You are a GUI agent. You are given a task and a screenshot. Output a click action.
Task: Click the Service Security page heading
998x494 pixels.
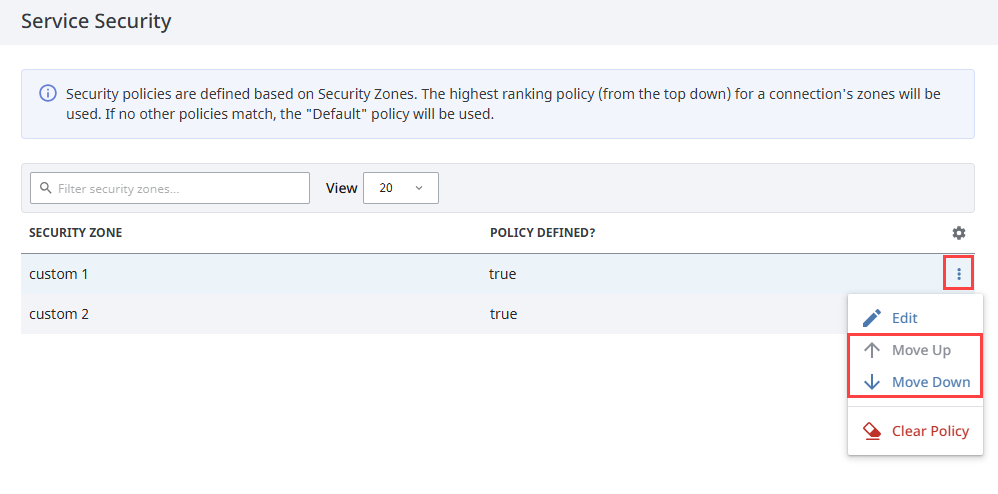click(x=96, y=21)
